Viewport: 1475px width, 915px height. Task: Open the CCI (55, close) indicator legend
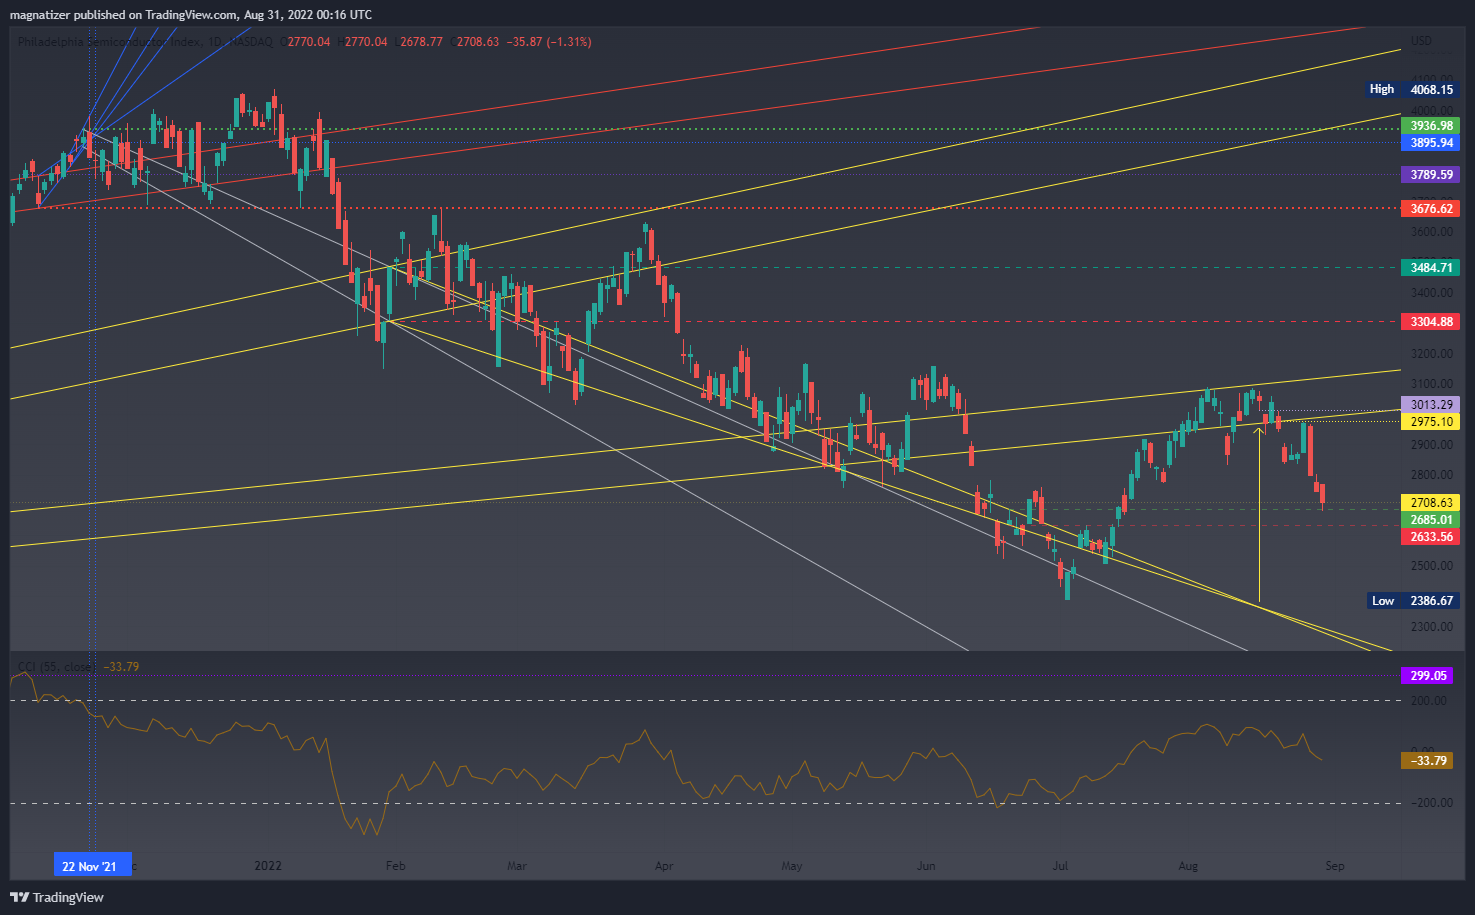(x=56, y=667)
